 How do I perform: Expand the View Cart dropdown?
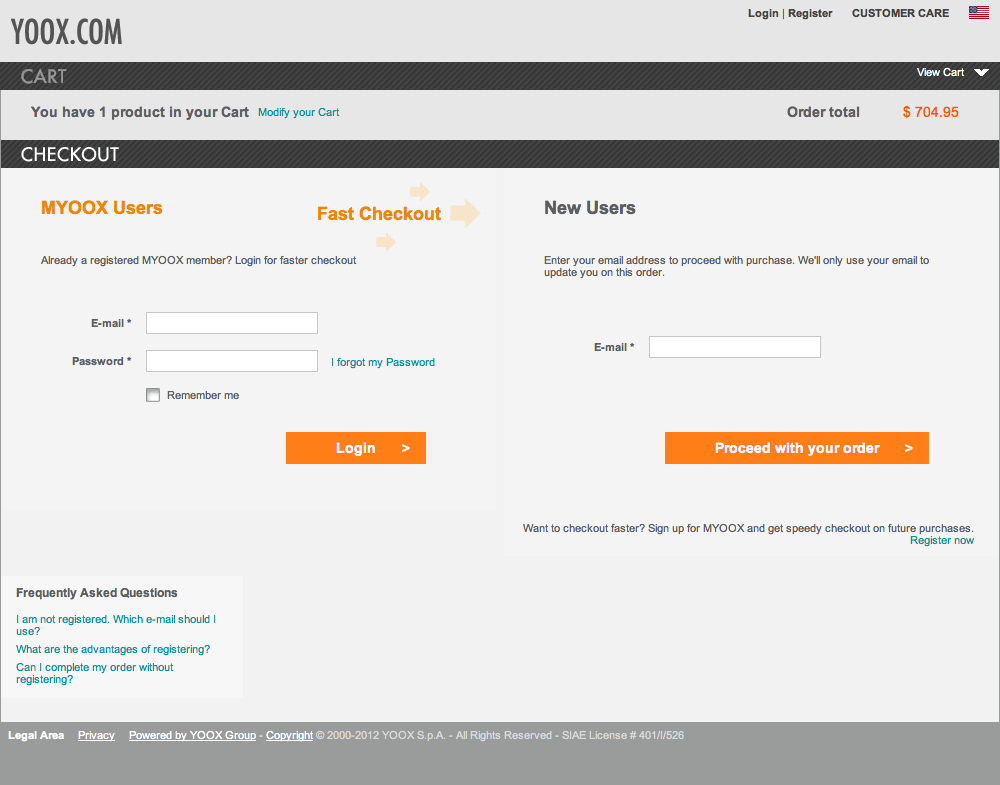tap(951, 72)
